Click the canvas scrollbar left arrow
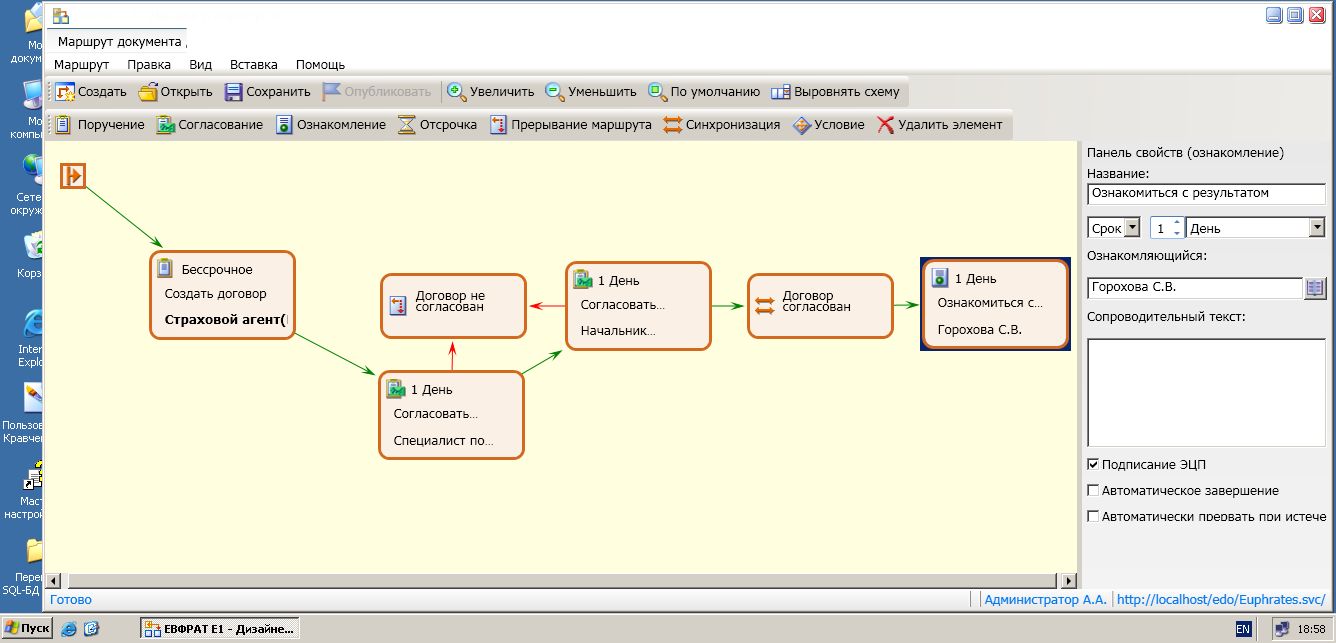This screenshot has height=643, width=1336. click(x=54, y=580)
